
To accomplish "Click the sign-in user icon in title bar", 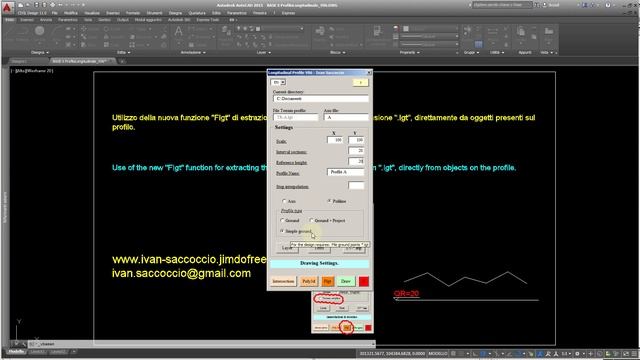I will (544, 5).
